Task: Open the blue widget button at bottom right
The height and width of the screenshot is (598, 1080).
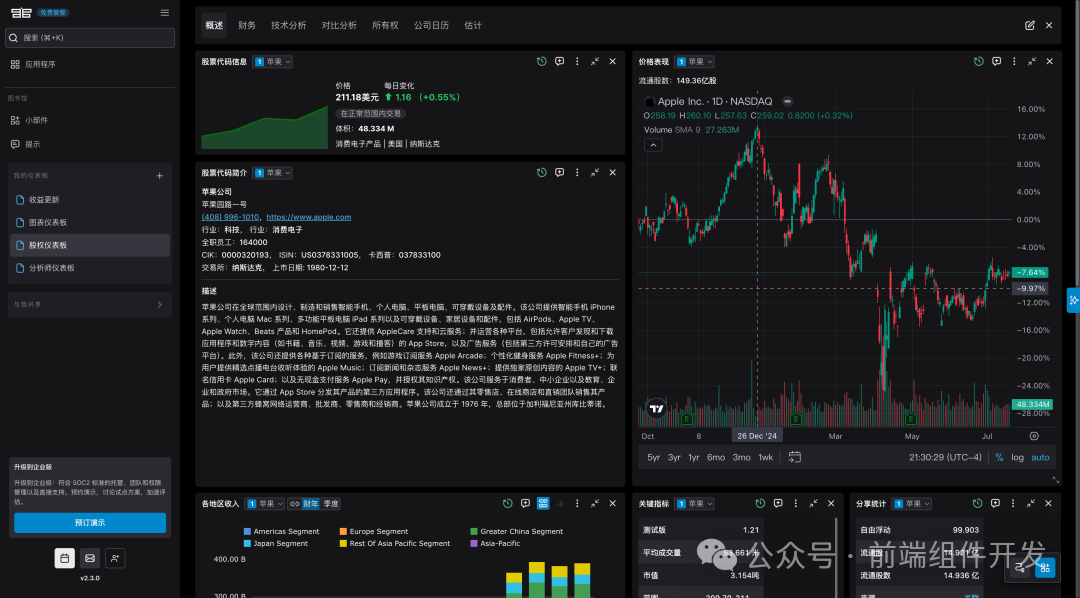Action: coord(1045,567)
